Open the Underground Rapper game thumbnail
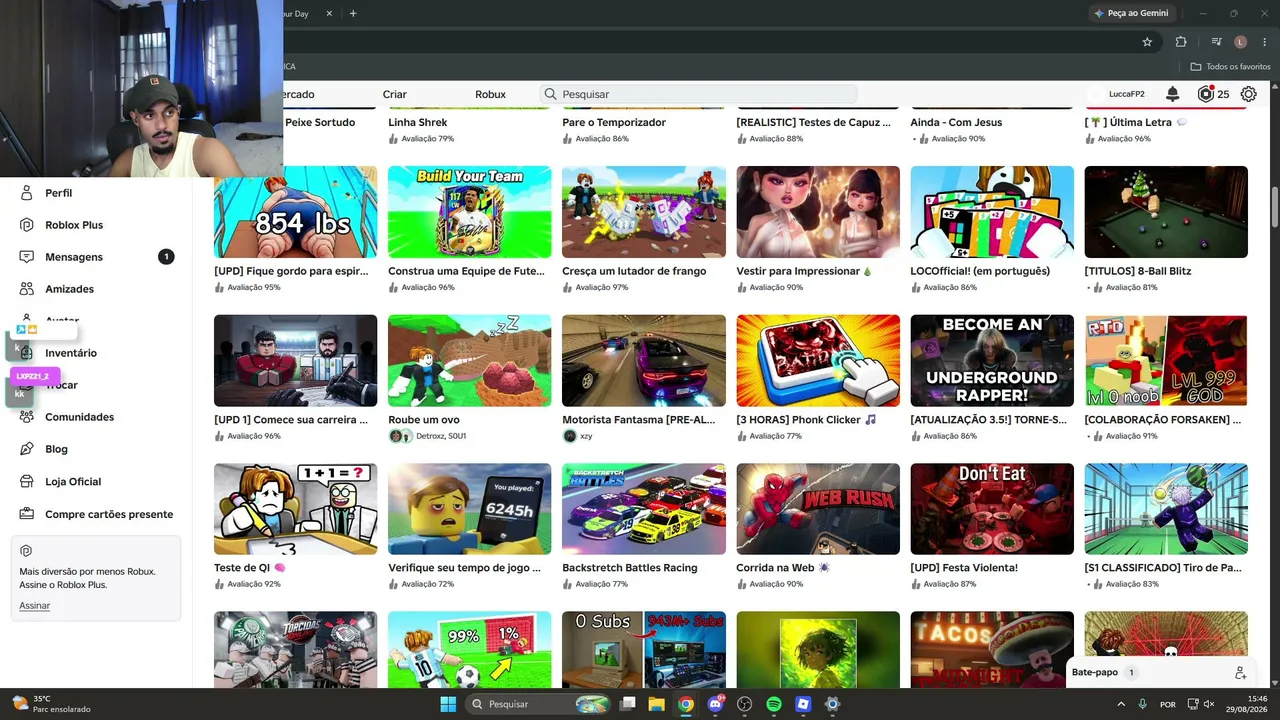 [x=992, y=361]
